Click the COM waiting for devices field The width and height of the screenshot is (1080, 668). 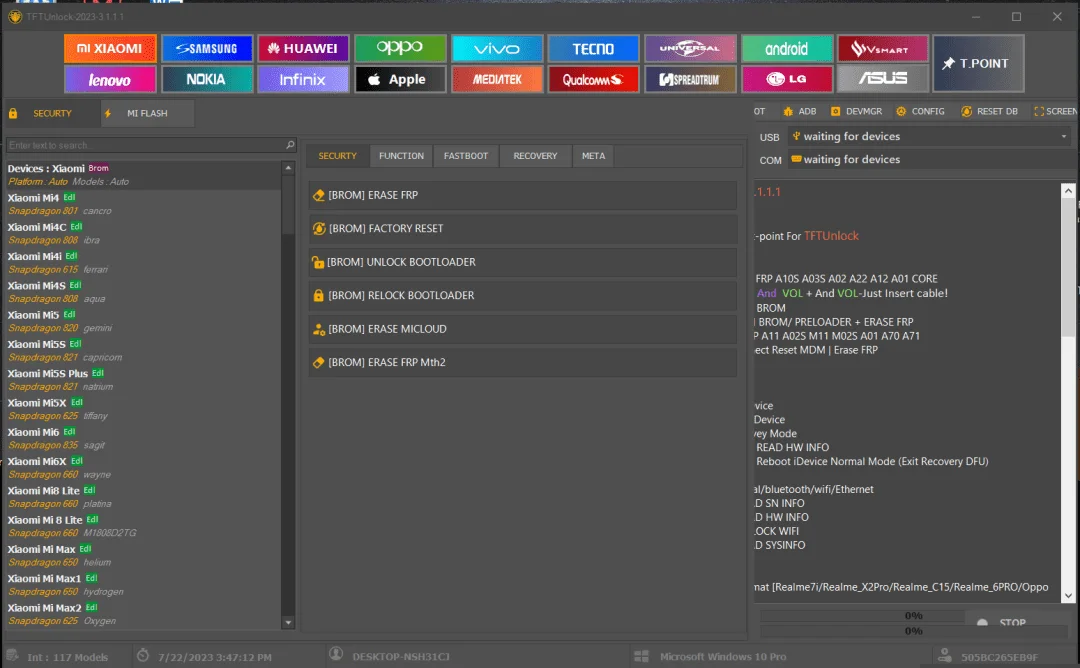point(930,159)
